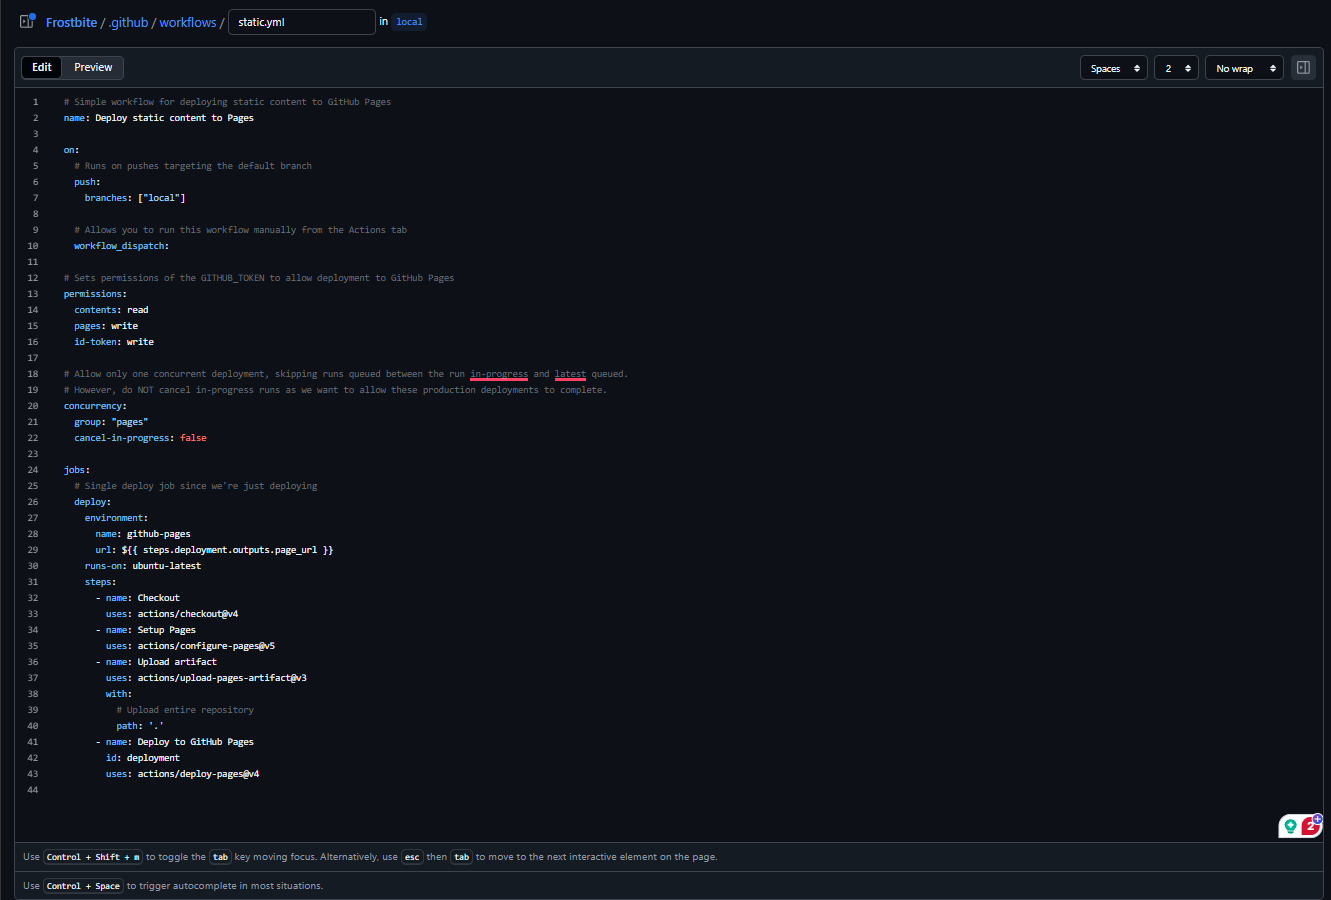This screenshot has height=900, width=1331.
Task: Click the 'environment:' line
Action: coord(116,518)
